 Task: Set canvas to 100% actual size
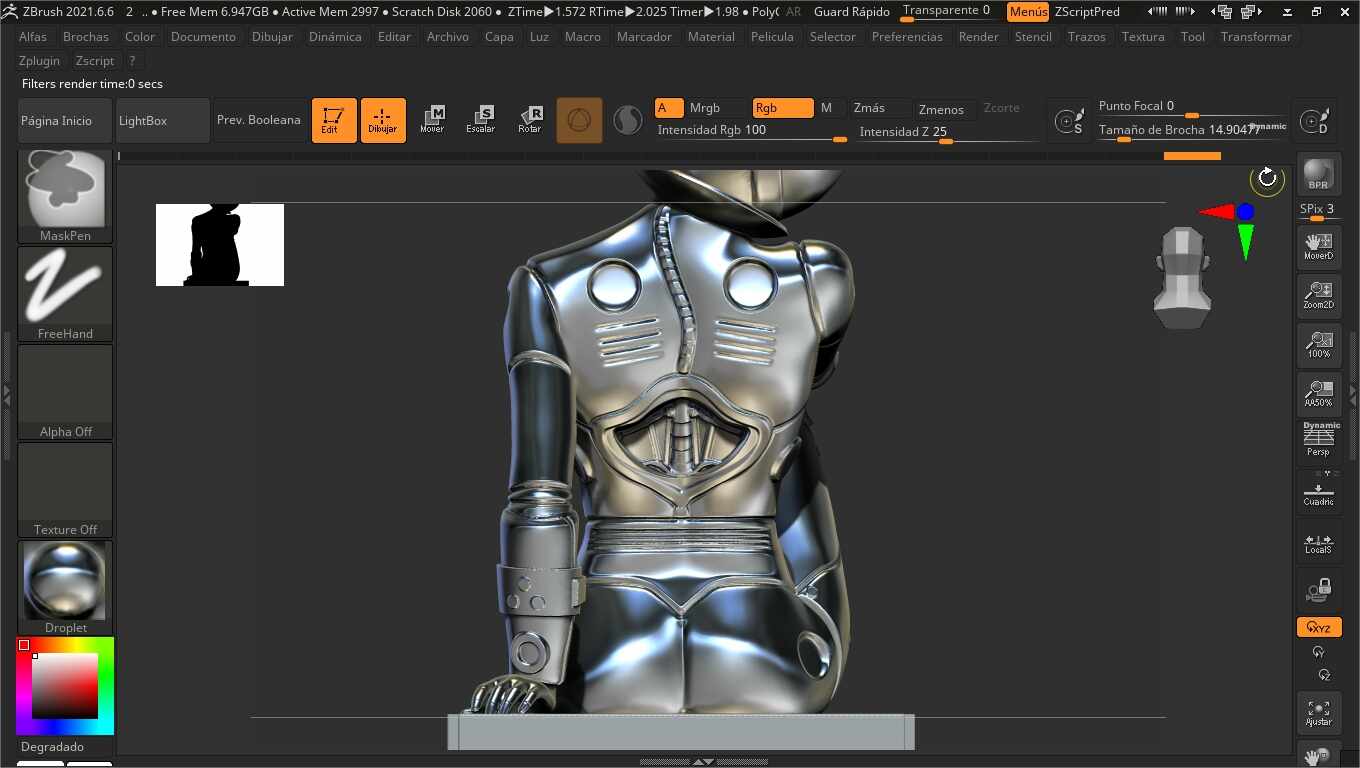click(1319, 344)
